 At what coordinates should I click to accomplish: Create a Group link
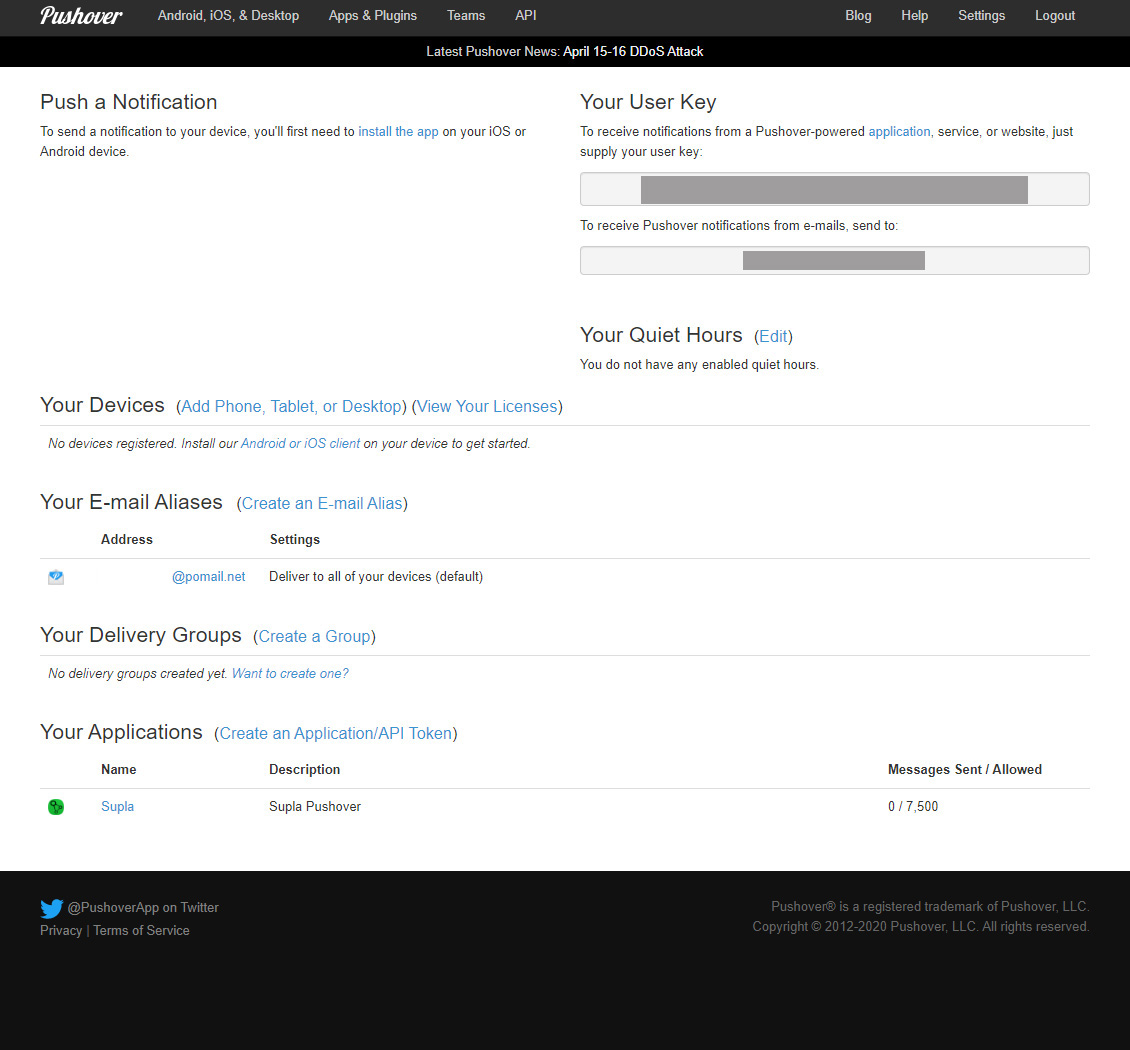coord(314,636)
